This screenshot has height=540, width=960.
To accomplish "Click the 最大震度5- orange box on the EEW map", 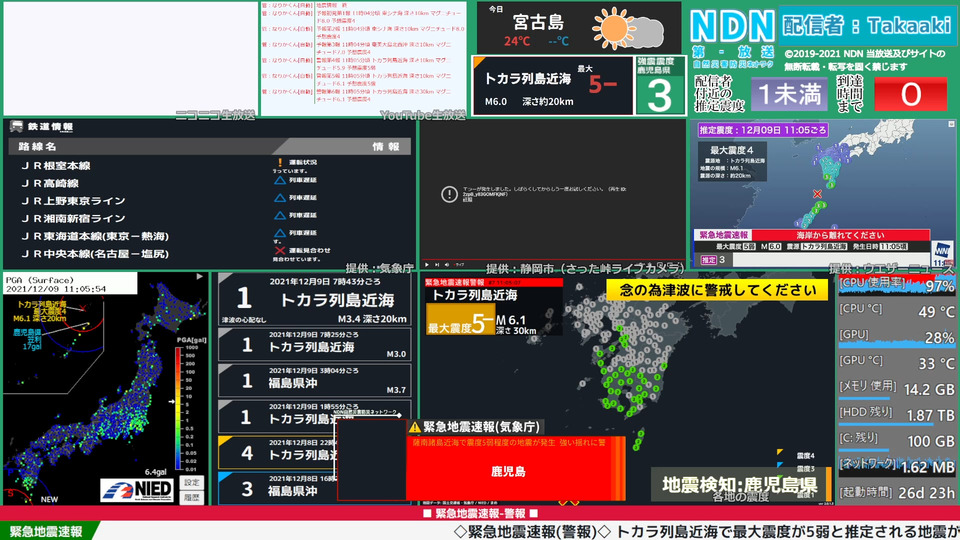I will pos(460,320).
